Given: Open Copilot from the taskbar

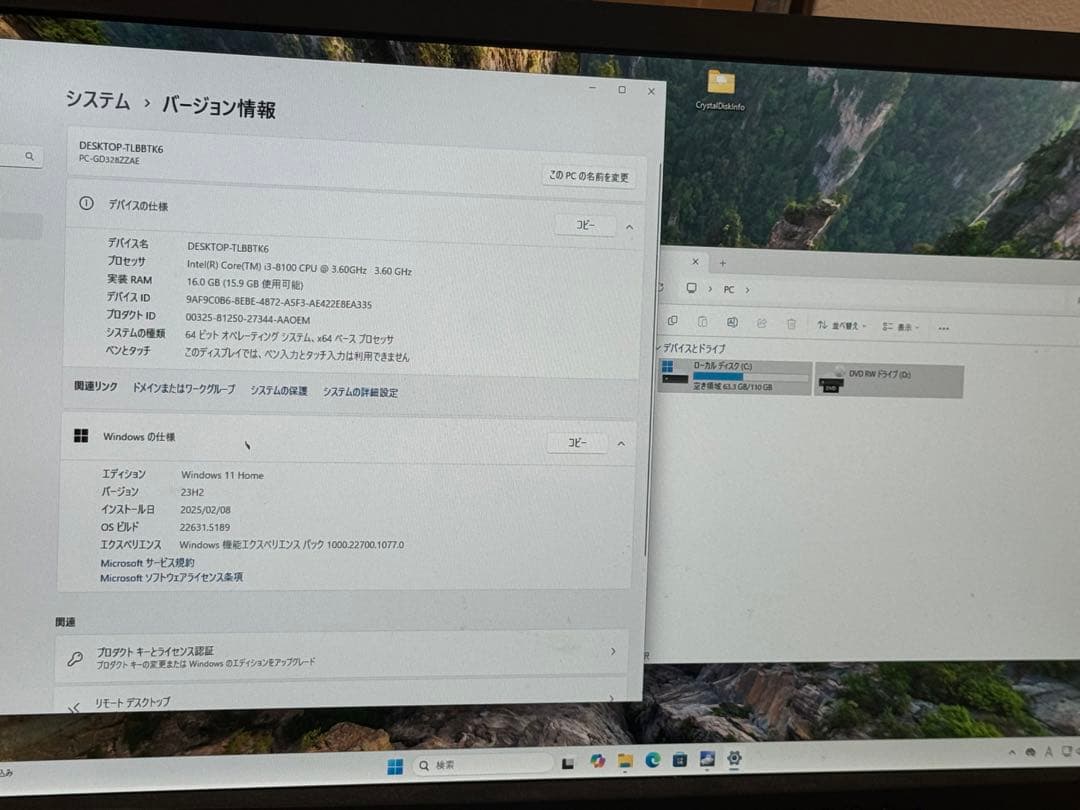Looking at the screenshot, I should tap(598, 762).
